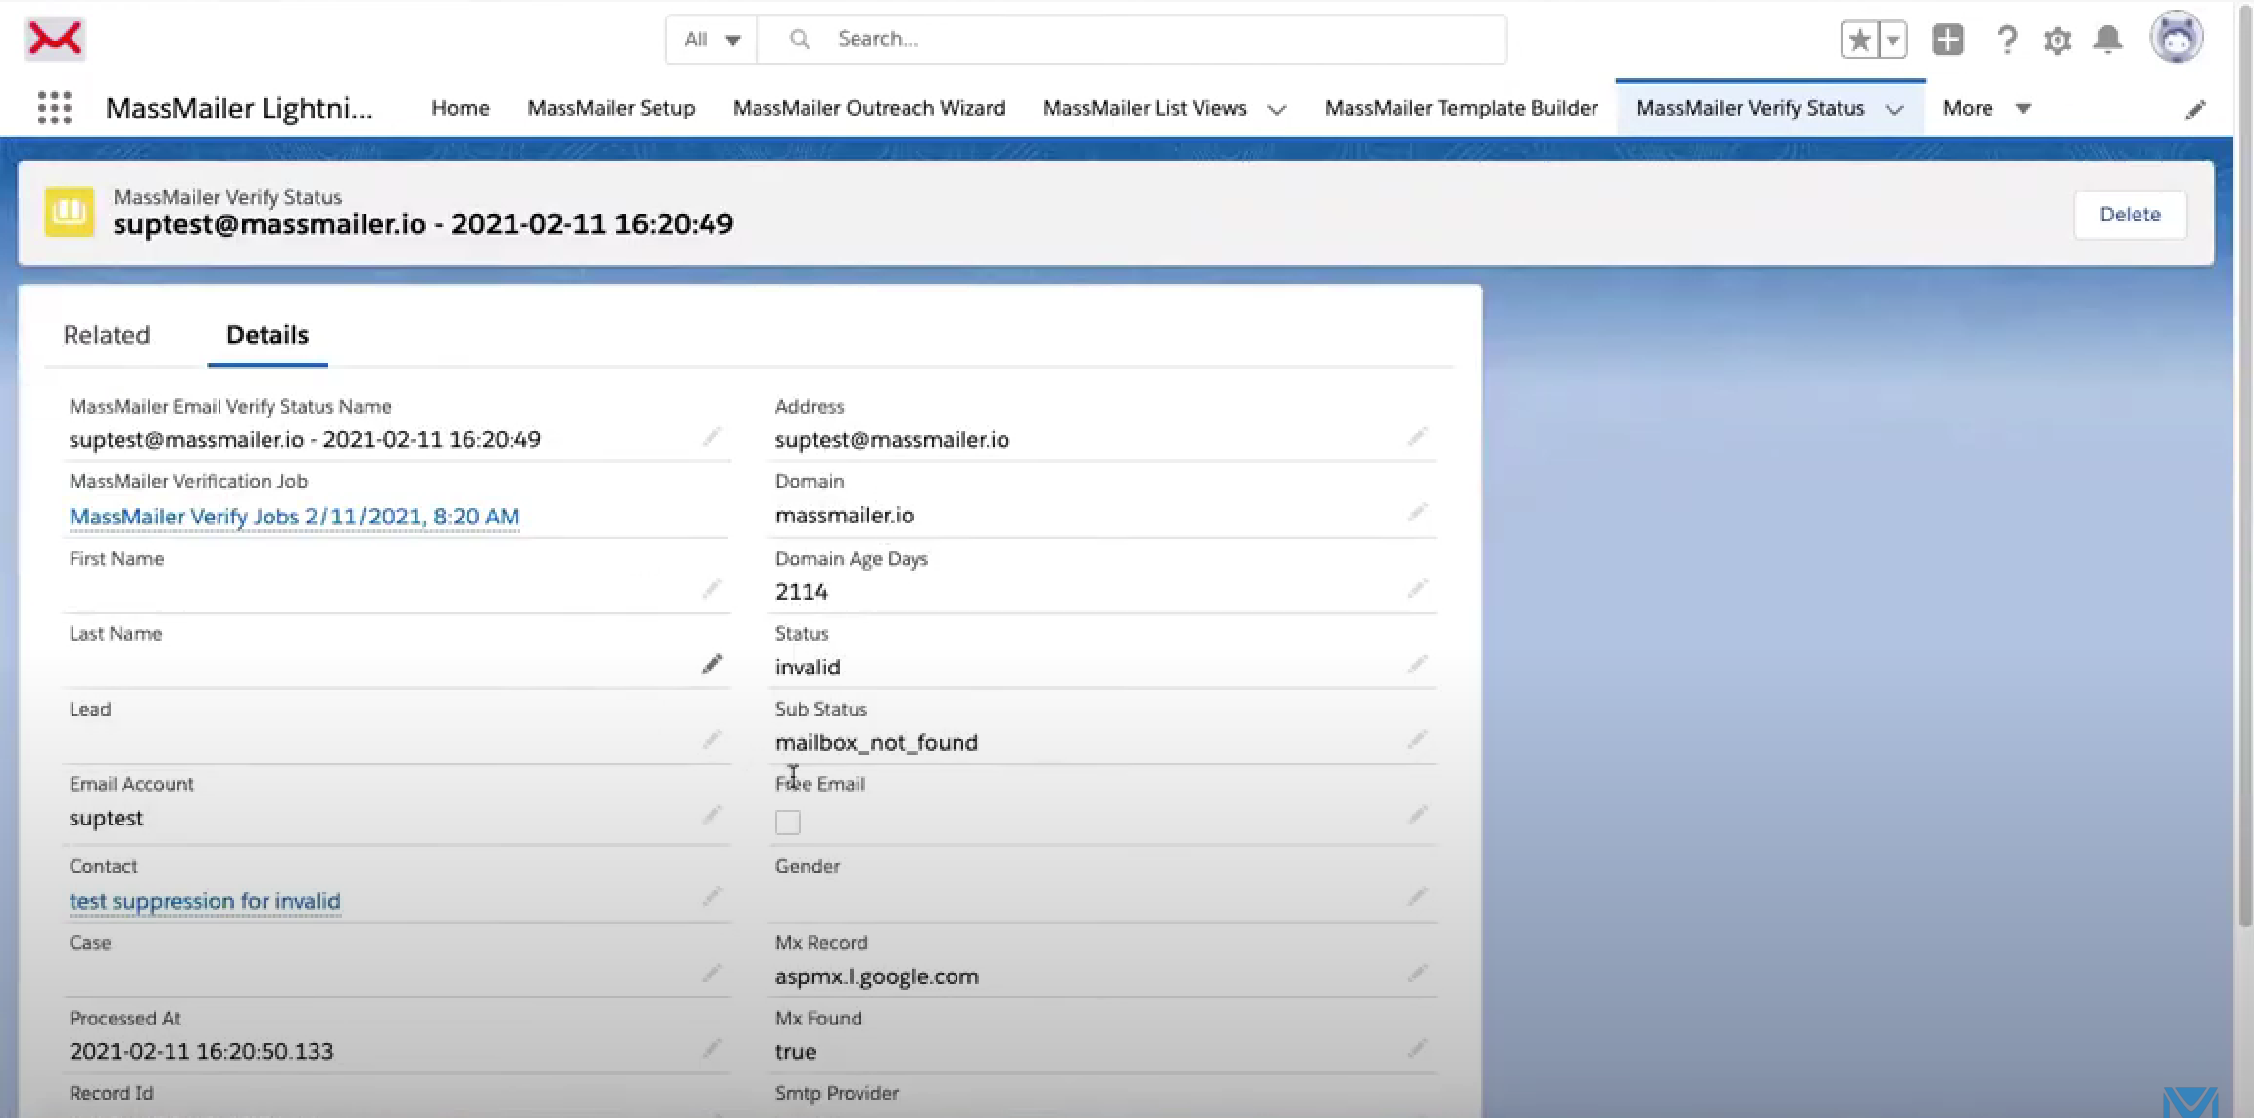Click the user avatar profile icon
The height and width of the screenshot is (1118, 2254).
[x=2176, y=39]
